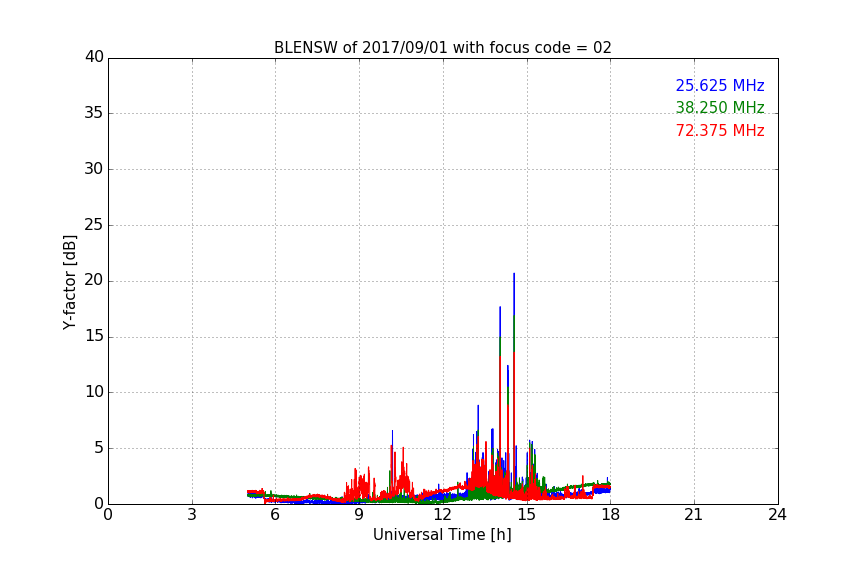Click the y-axis tick label 30
The width and height of the screenshot is (864, 576).
pos(94,169)
